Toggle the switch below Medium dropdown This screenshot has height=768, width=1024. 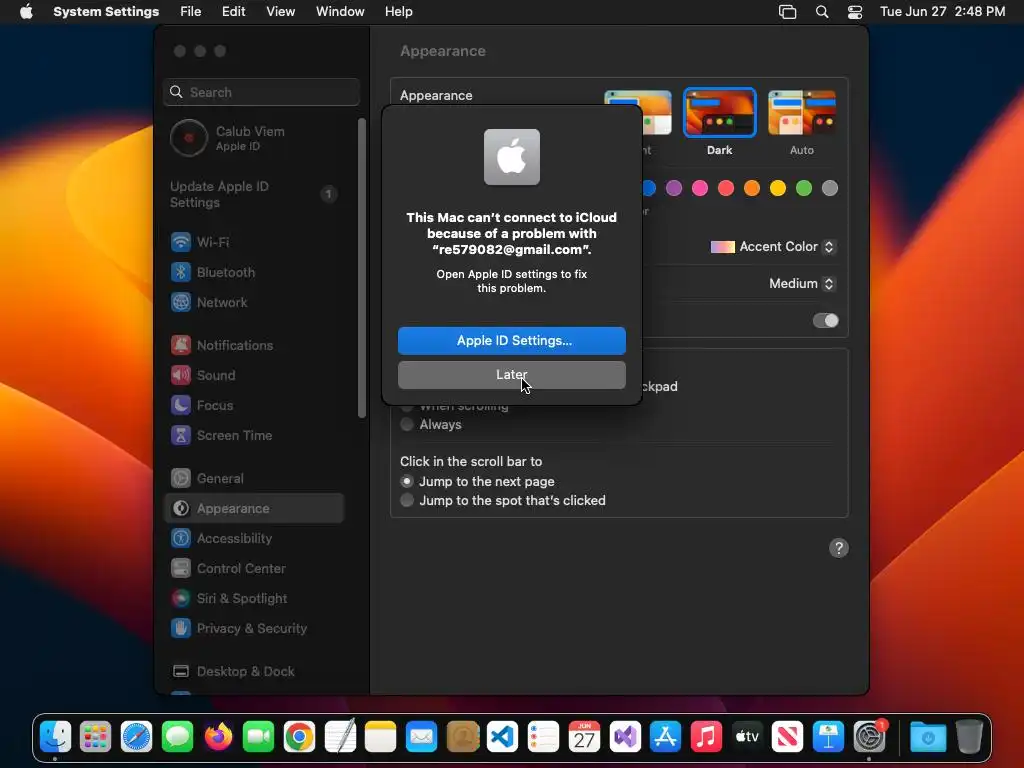pyautogui.click(x=825, y=321)
